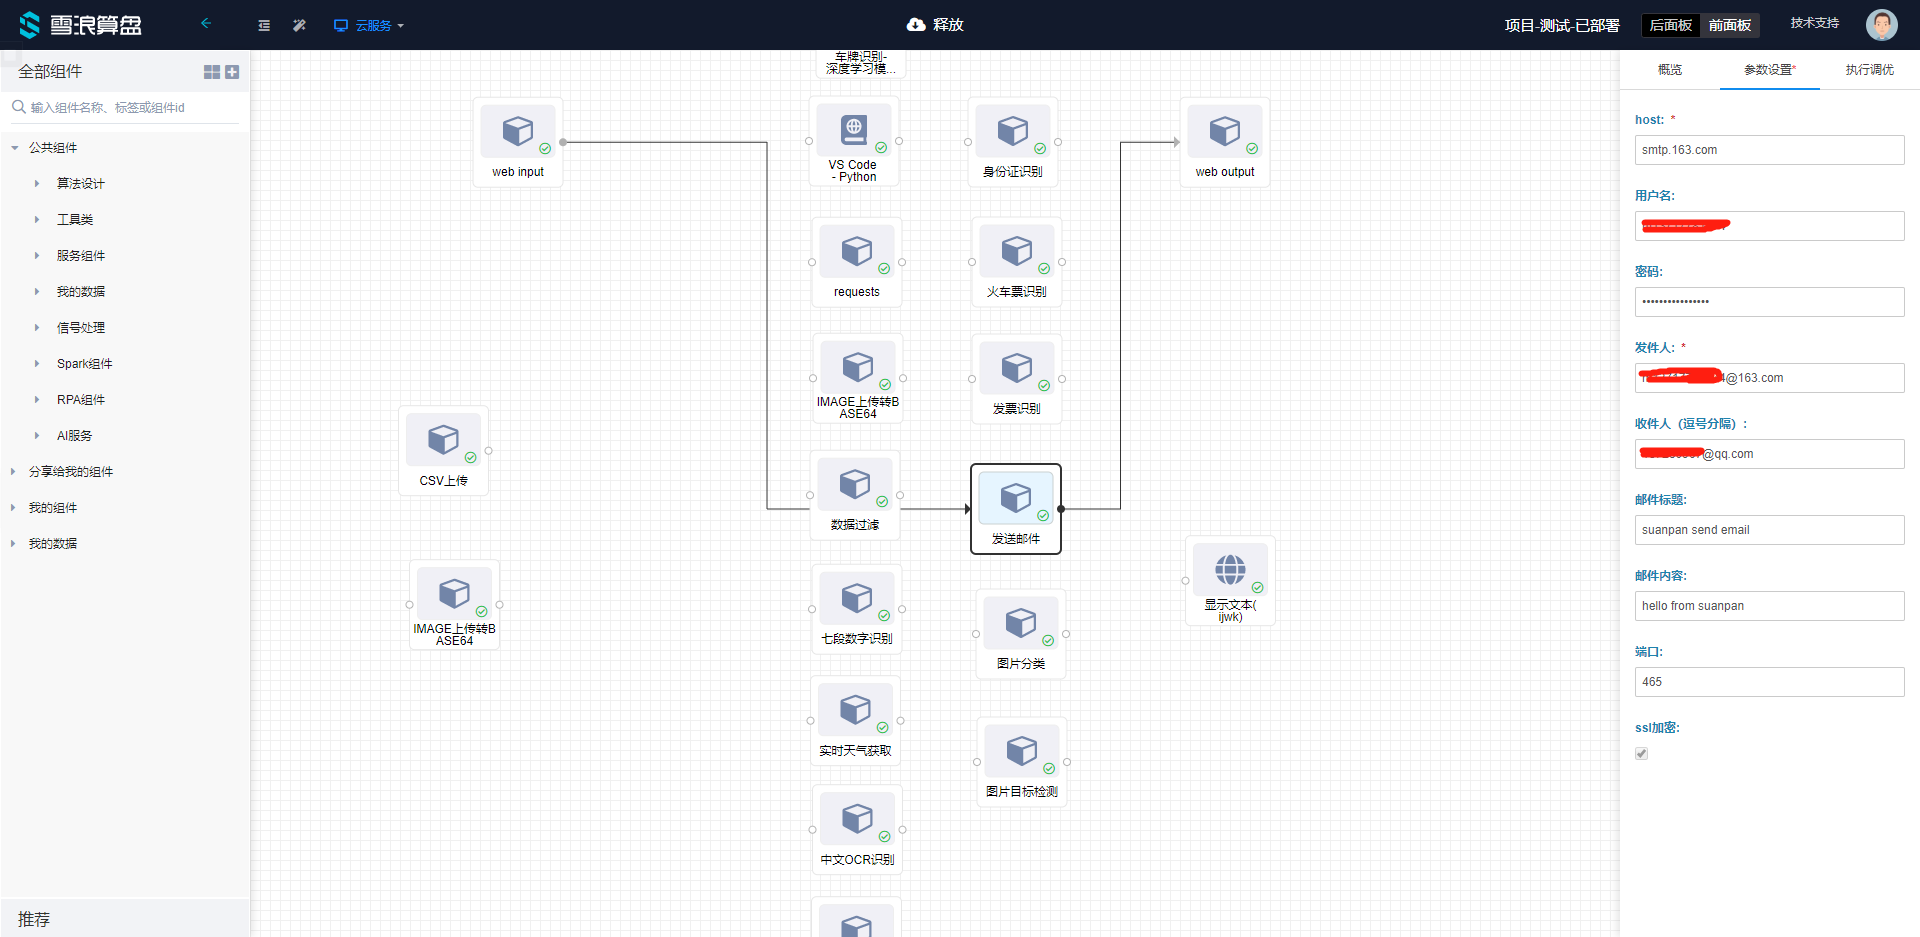Screen dimensions: 1920x937
Task: Click the back arrow in the top bar
Action: pyautogui.click(x=206, y=23)
